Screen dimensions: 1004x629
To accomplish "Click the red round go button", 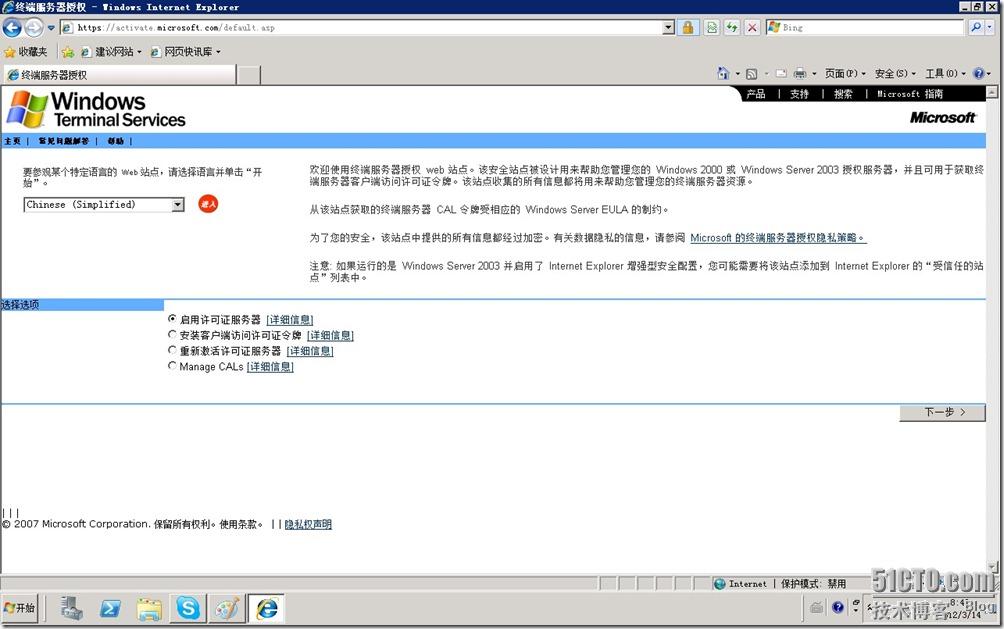I will click(208, 204).
